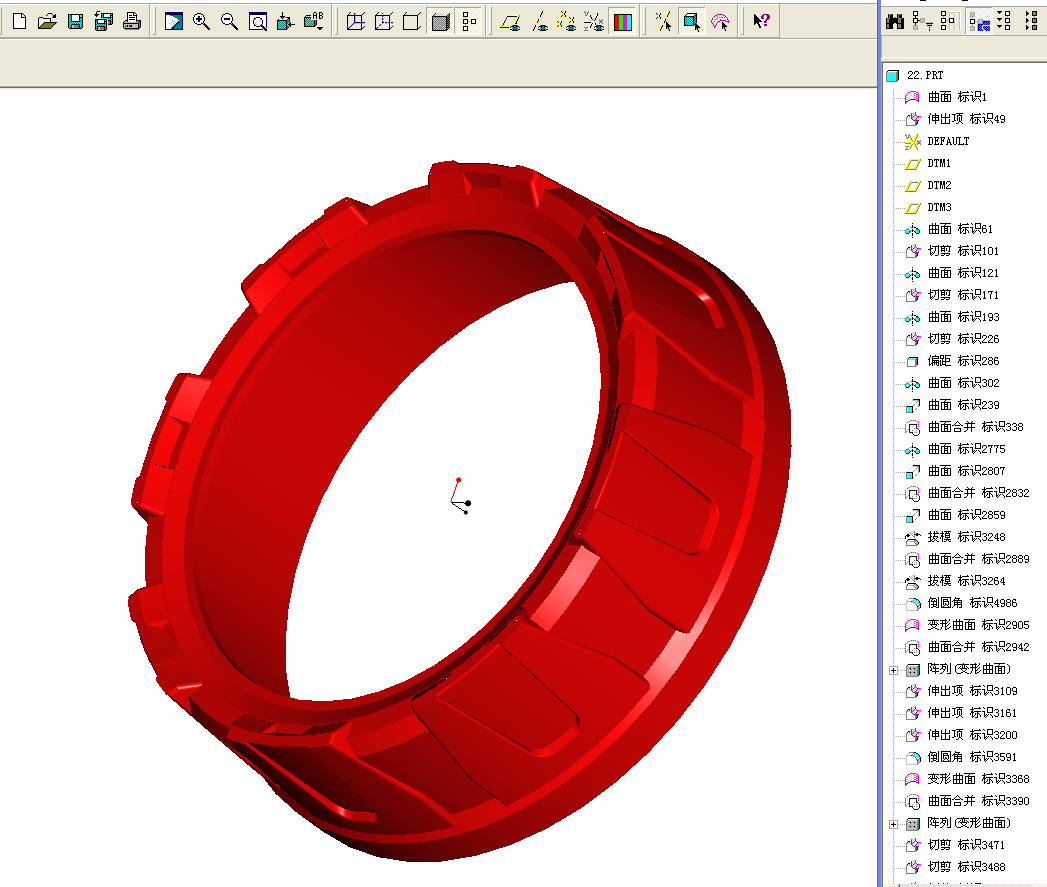Click the 拔模 标识3264 draft icon
Image resolution: width=1047 pixels, height=887 pixels.
912,582
